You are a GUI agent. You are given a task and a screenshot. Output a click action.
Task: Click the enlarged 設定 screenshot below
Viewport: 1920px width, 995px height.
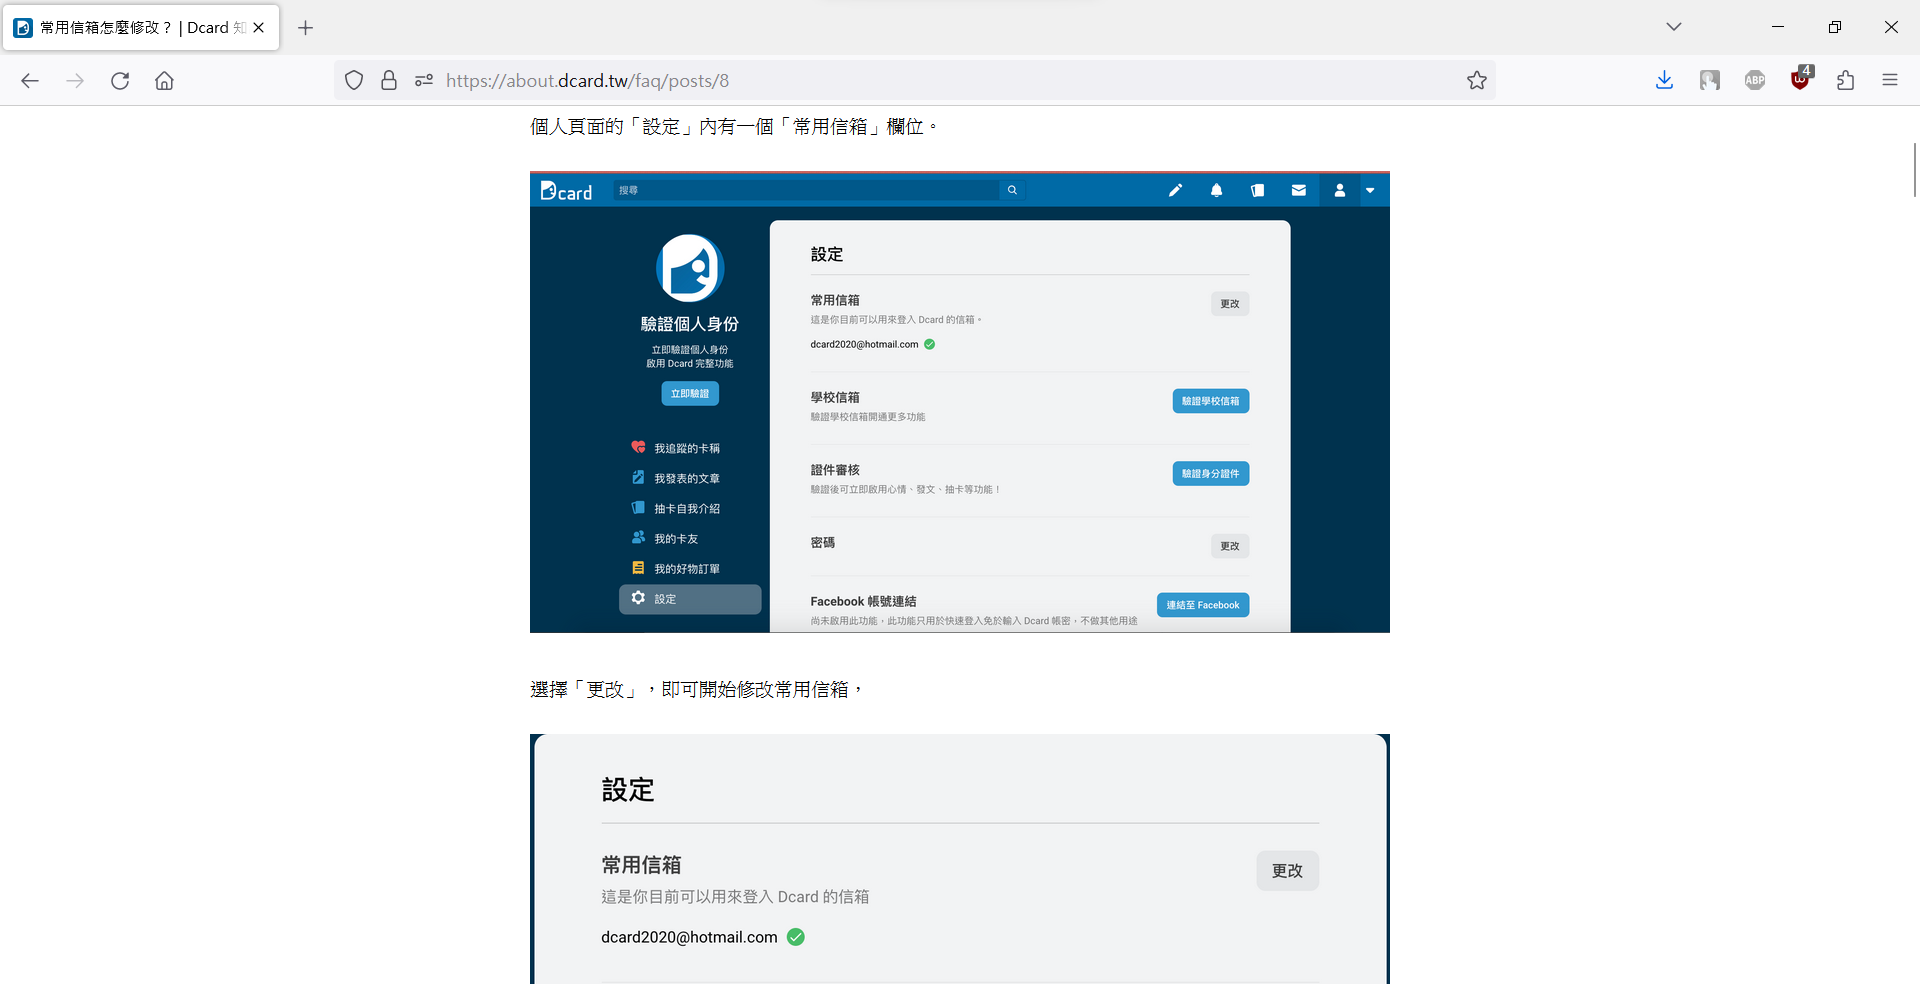960,860
